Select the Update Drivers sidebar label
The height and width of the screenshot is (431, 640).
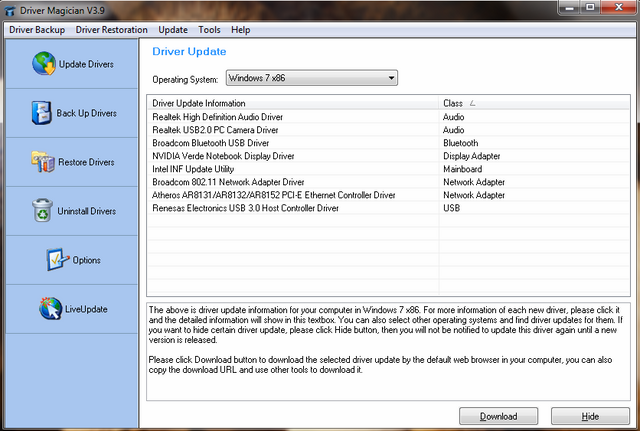[x=86, y=64]
